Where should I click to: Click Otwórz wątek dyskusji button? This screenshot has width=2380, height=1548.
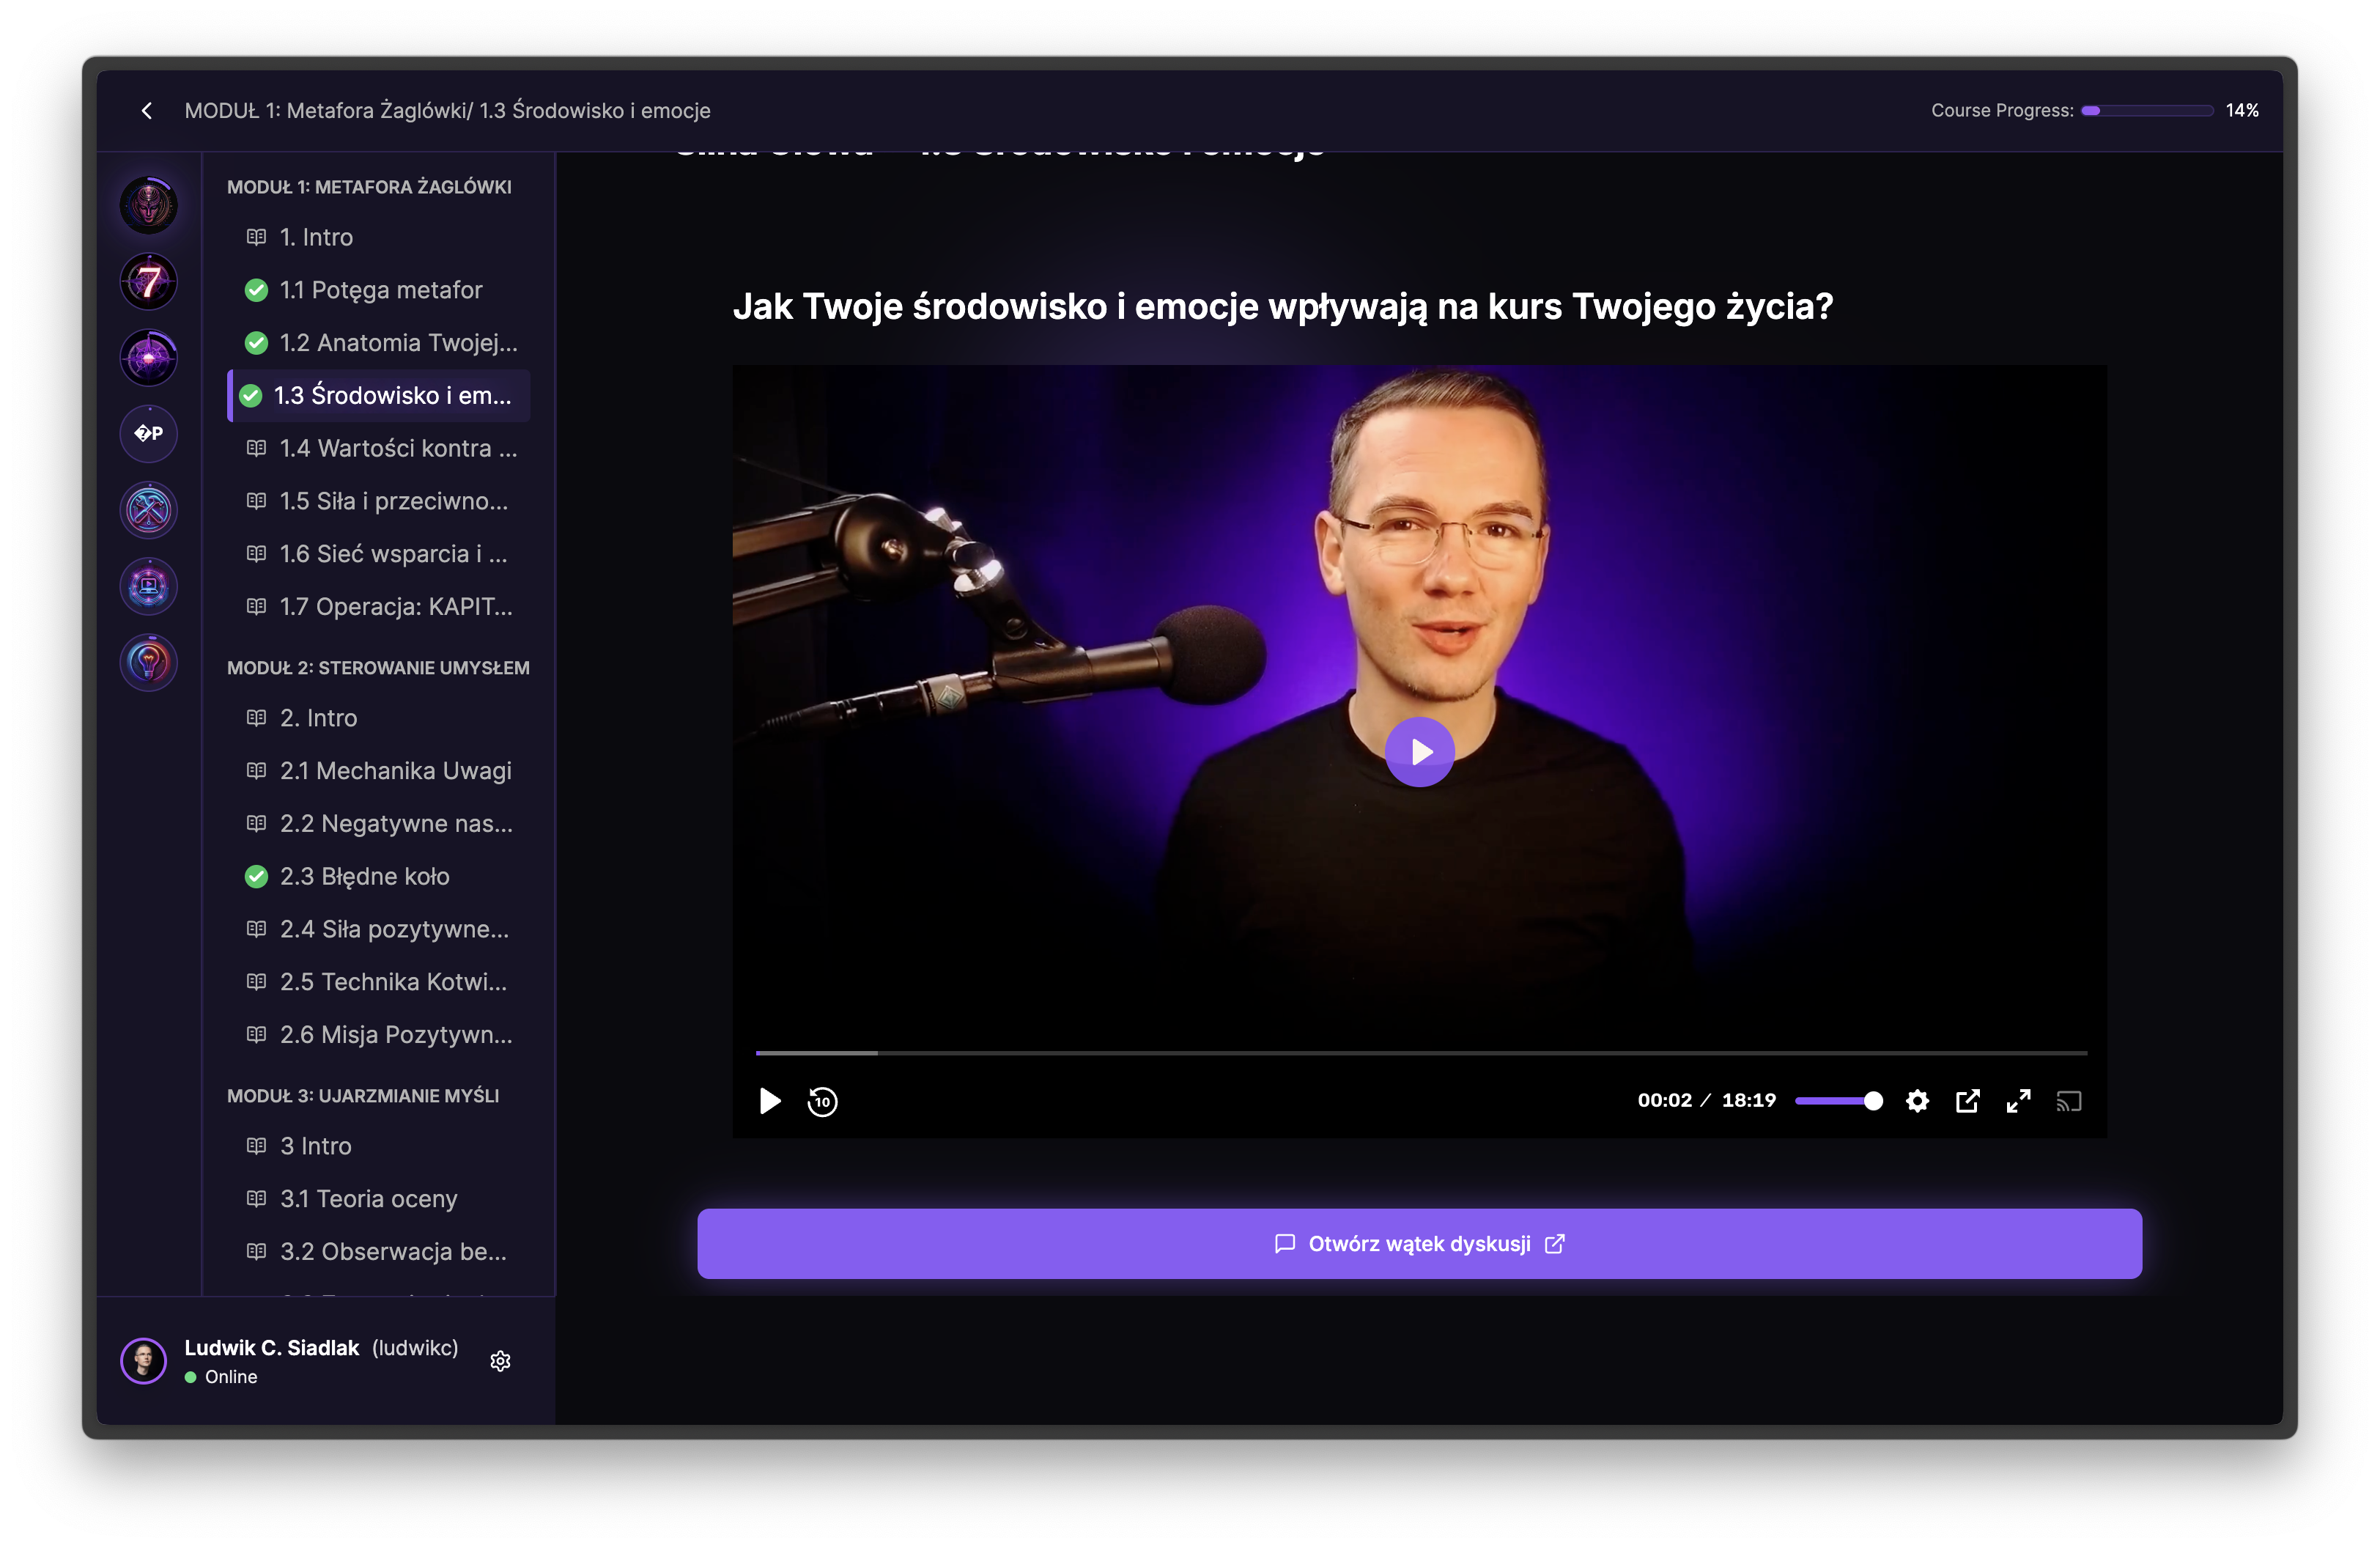(x=1419, y=1243)
